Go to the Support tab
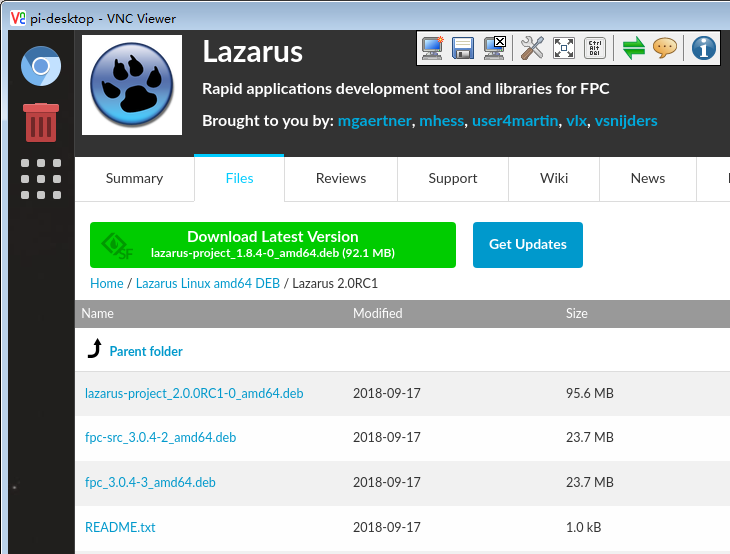The image size is (730, 554). [x=453, y=178]
